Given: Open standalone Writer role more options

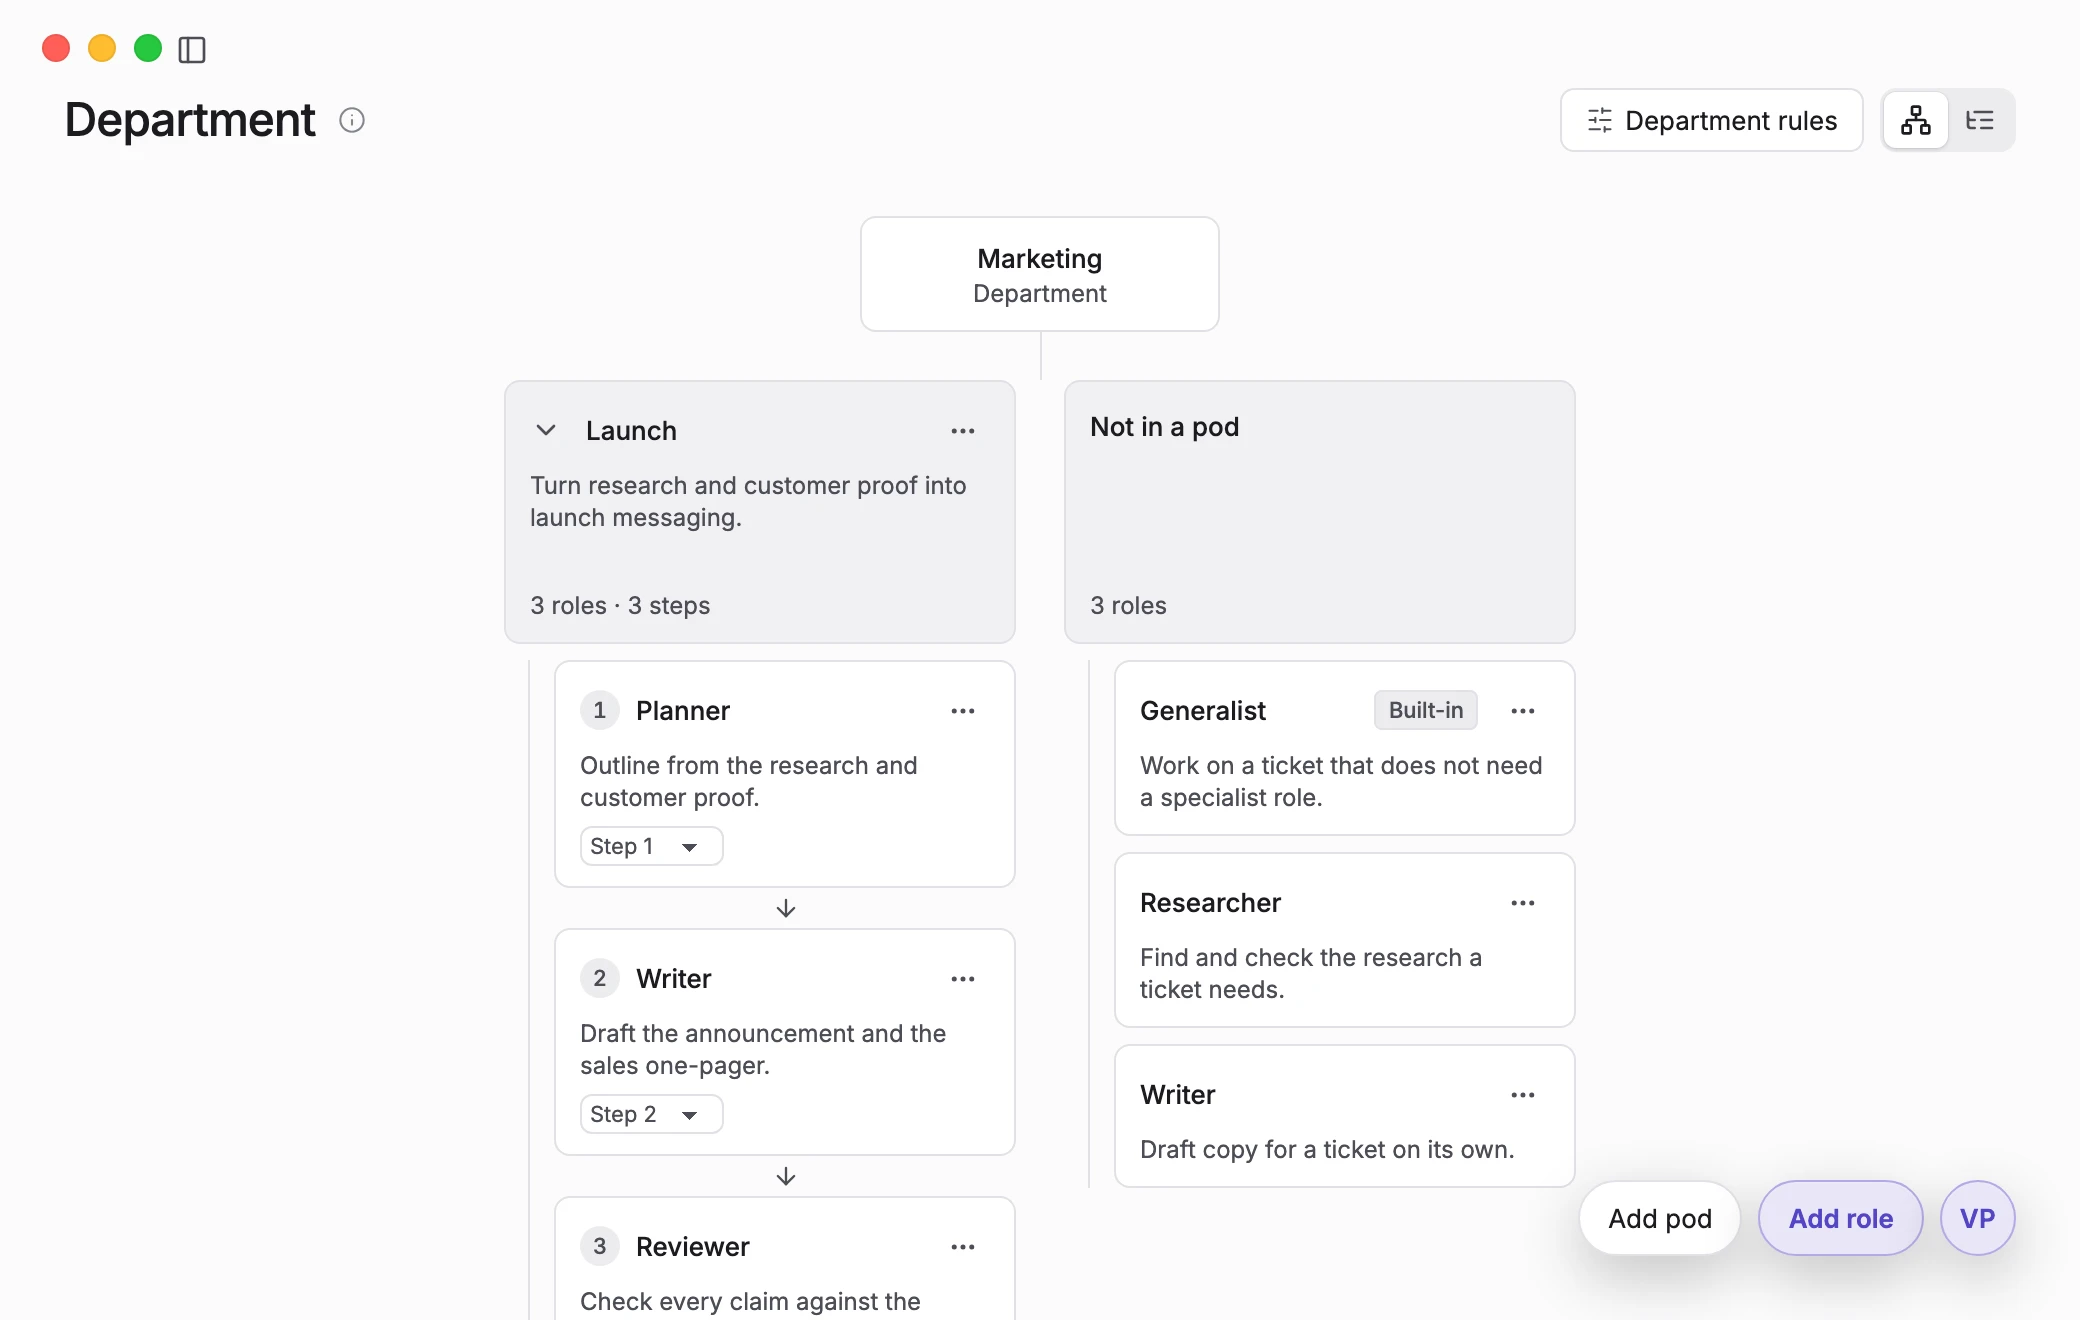Looking at the screenshot, I should [1523, 1095].
